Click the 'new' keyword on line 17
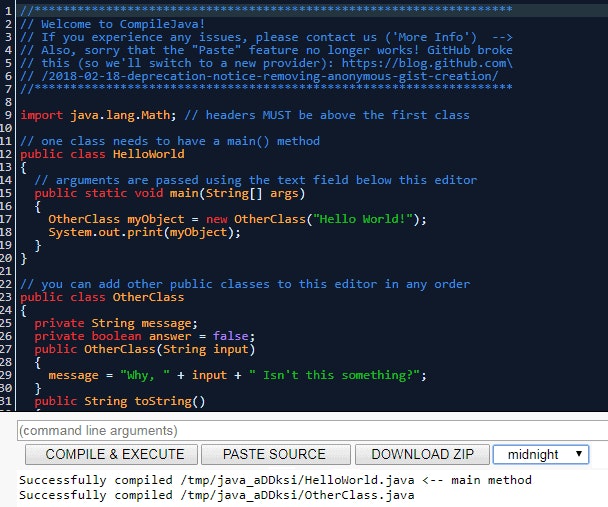 click(x=216, y=219)
